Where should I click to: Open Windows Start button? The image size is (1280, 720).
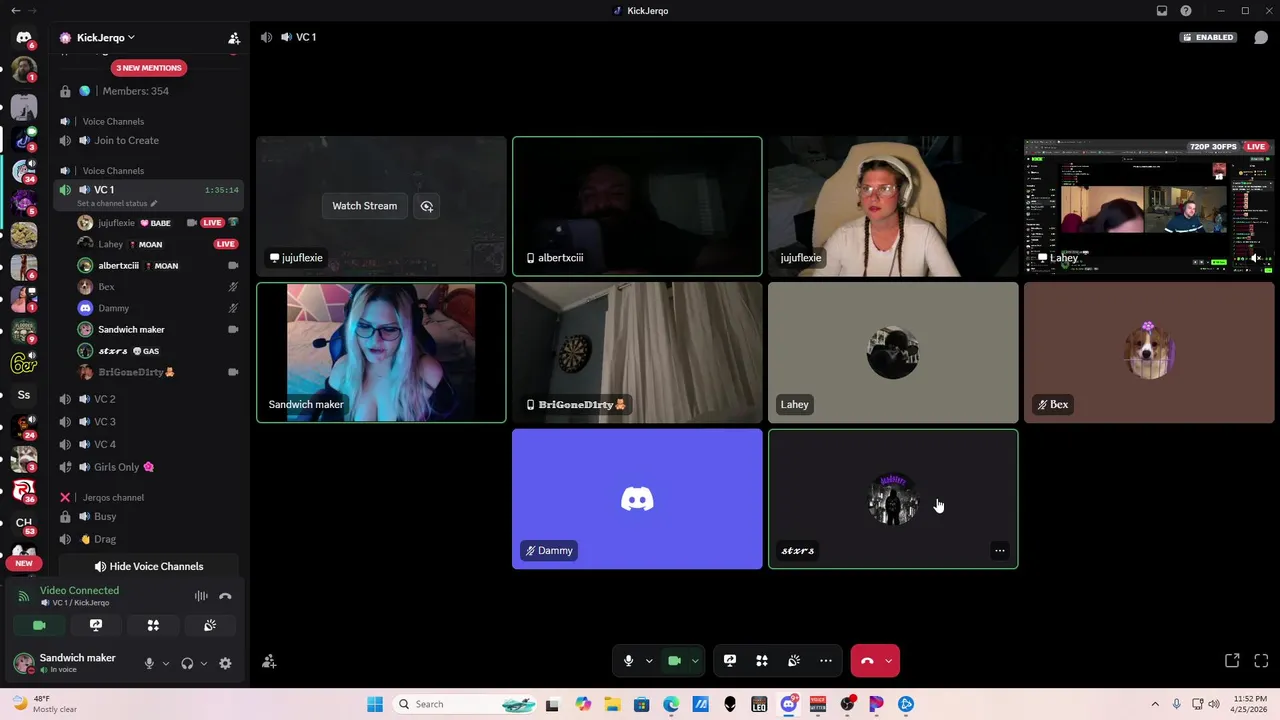coord(375,704)
